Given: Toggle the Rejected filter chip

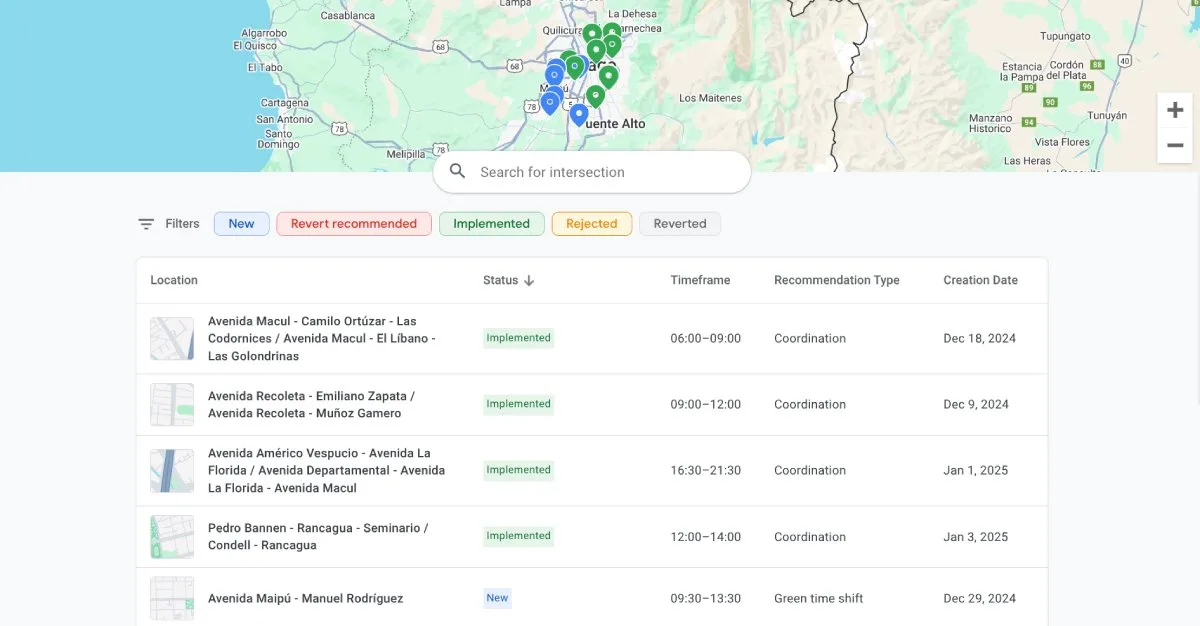Looking at the screenshot, I should point(591,224).
